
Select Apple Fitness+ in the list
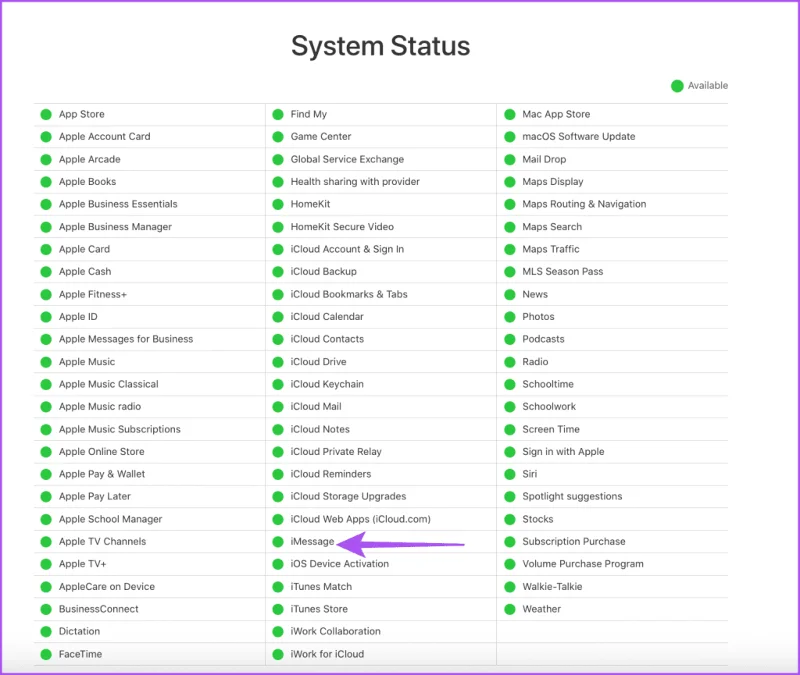(93, 294)
